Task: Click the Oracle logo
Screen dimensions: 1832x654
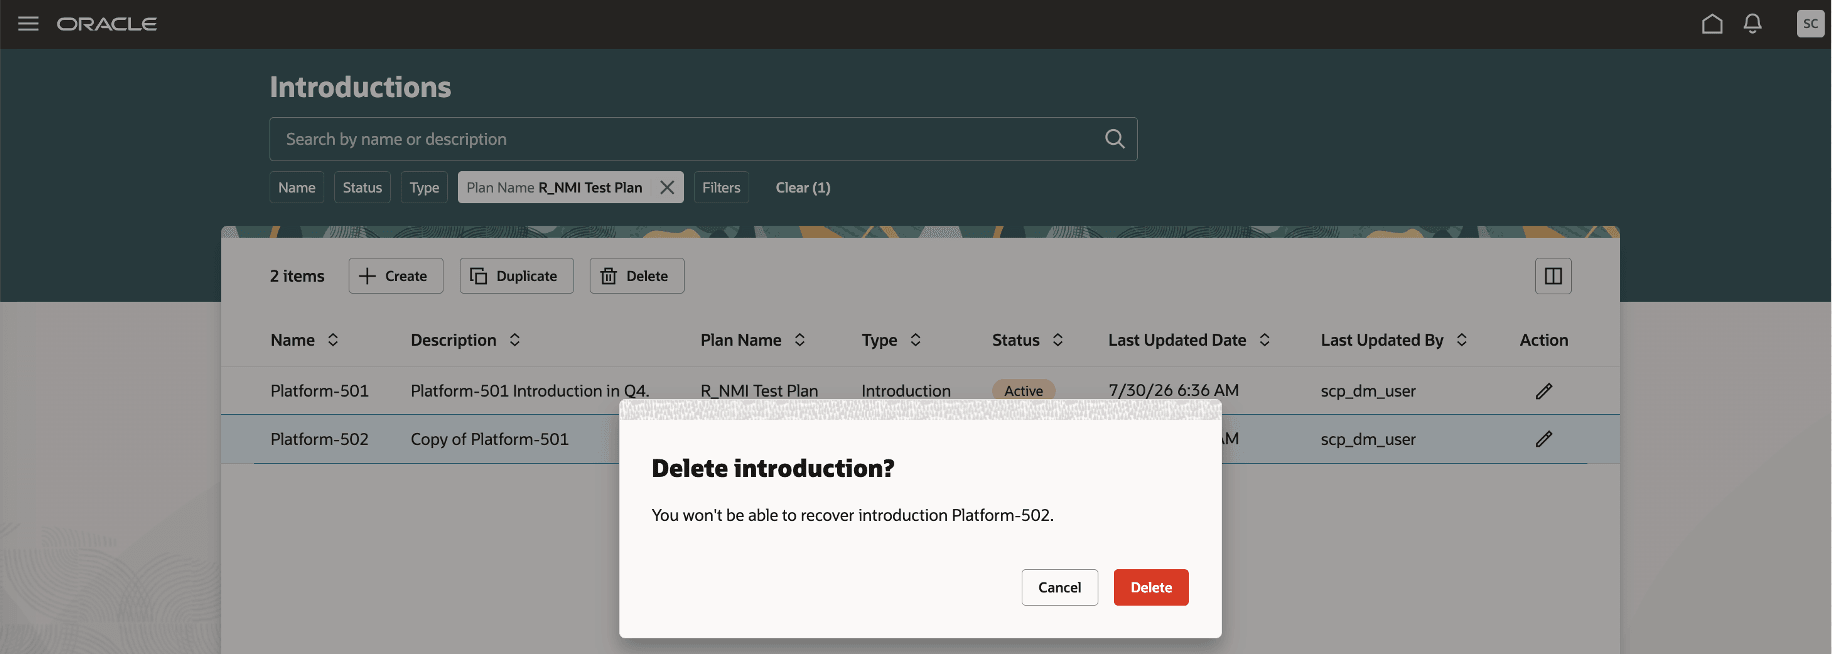Action: 107,24
